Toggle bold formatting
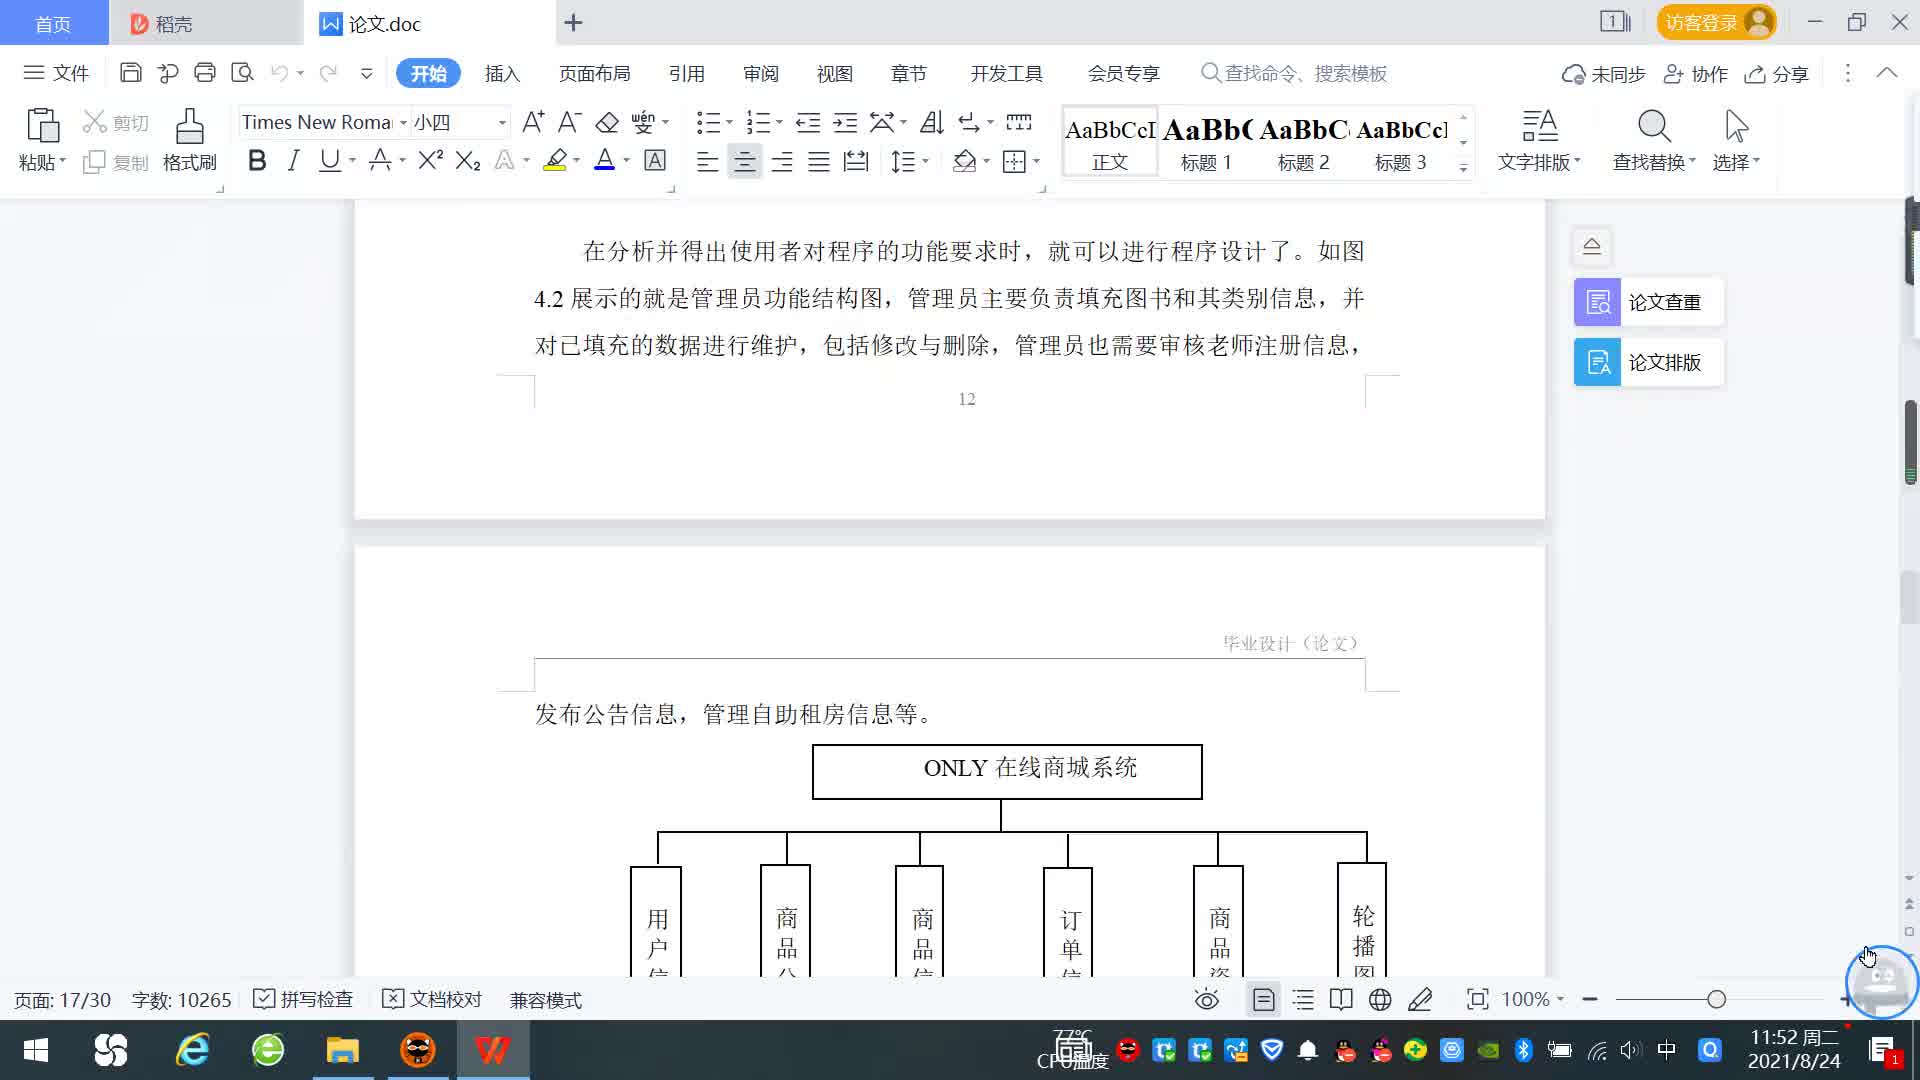Viewport: 1920px width, 1080px height. point(257,160)
